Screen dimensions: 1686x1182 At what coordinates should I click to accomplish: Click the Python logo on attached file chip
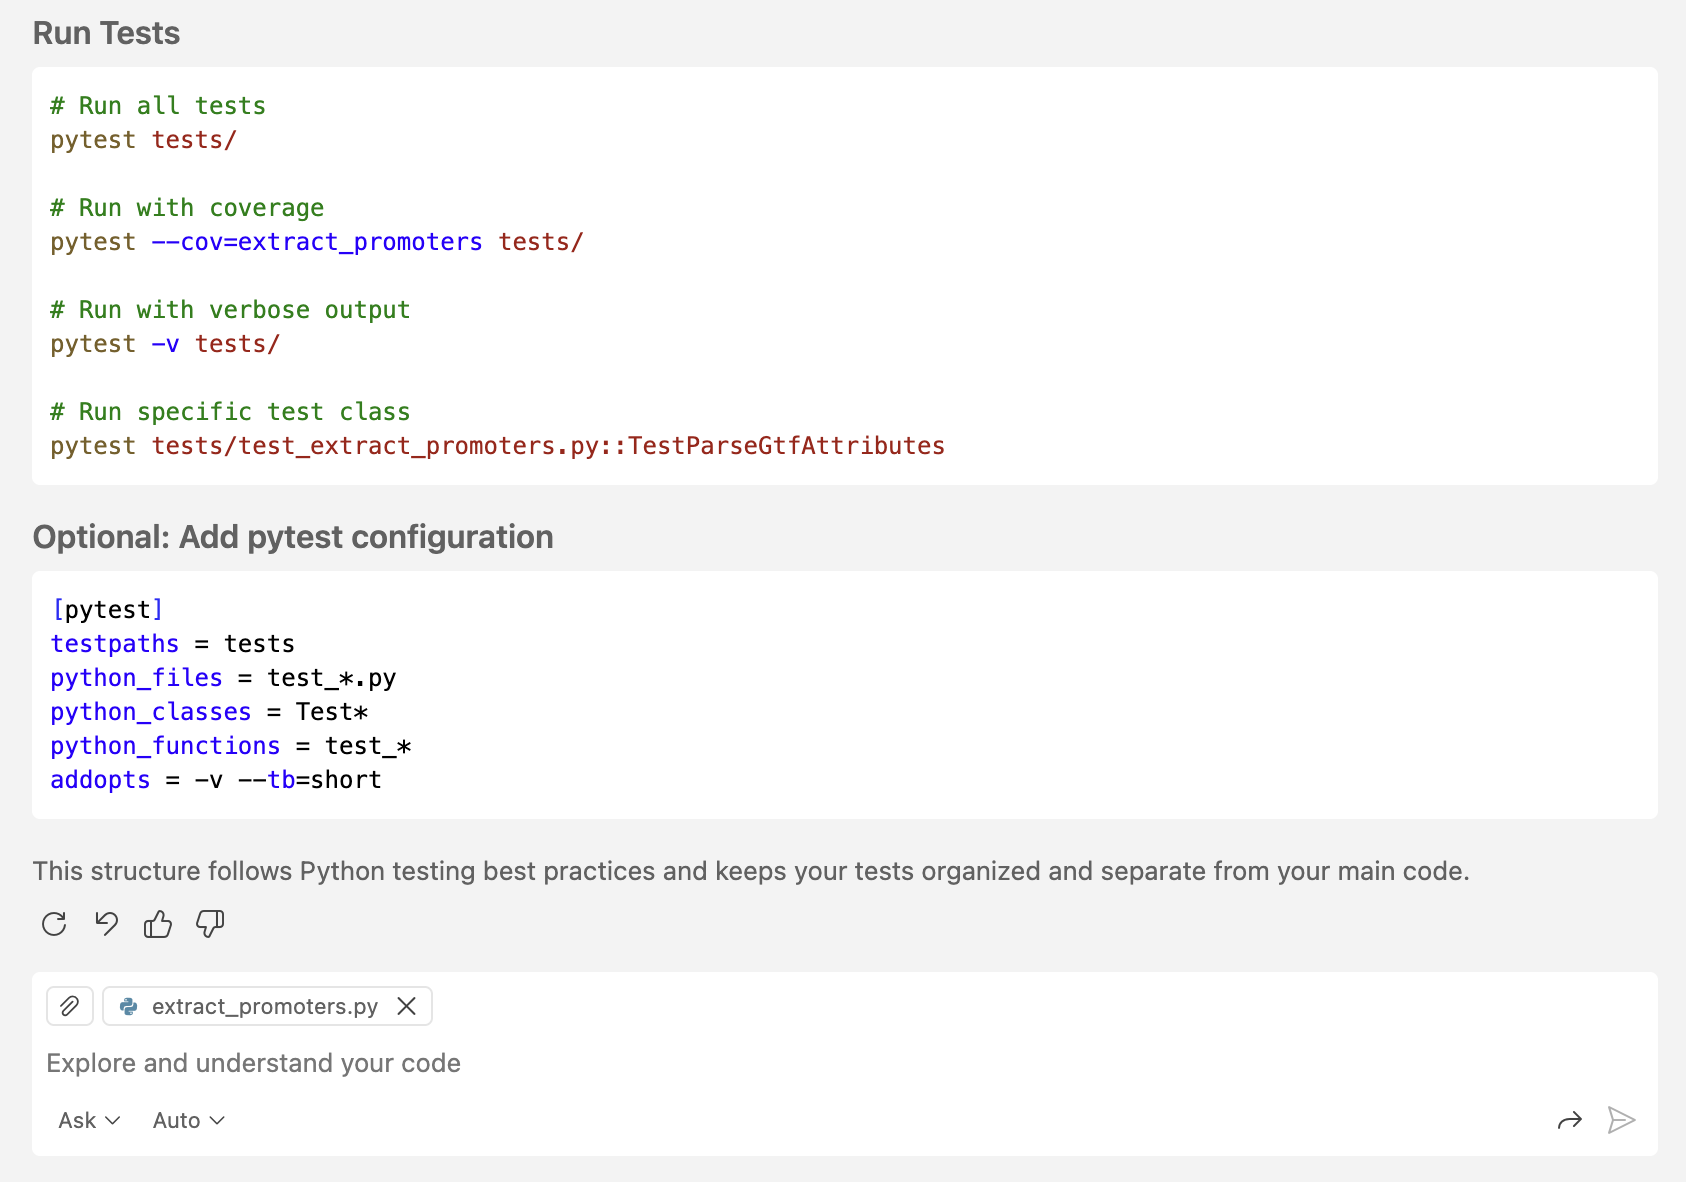(129, 1006)
